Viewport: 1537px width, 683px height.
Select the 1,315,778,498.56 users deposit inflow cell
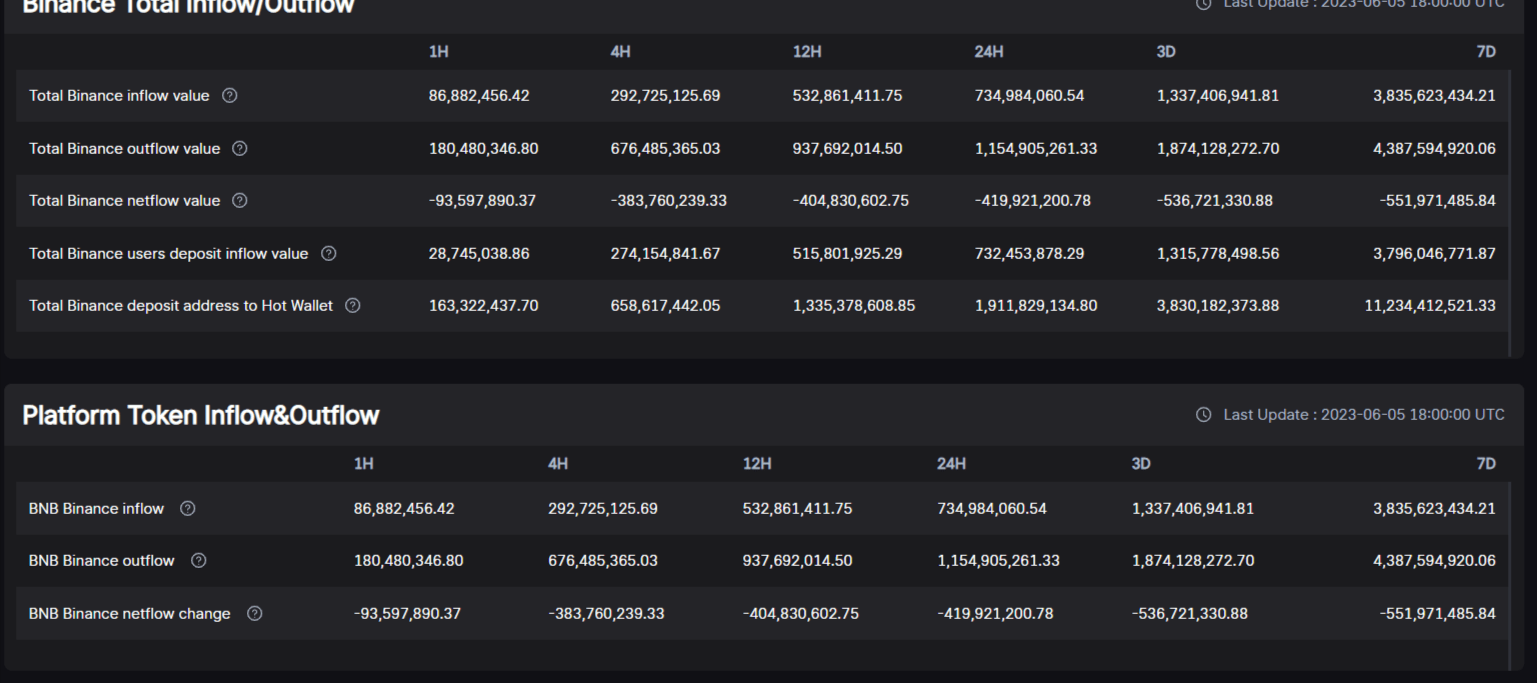point(1217,253)
